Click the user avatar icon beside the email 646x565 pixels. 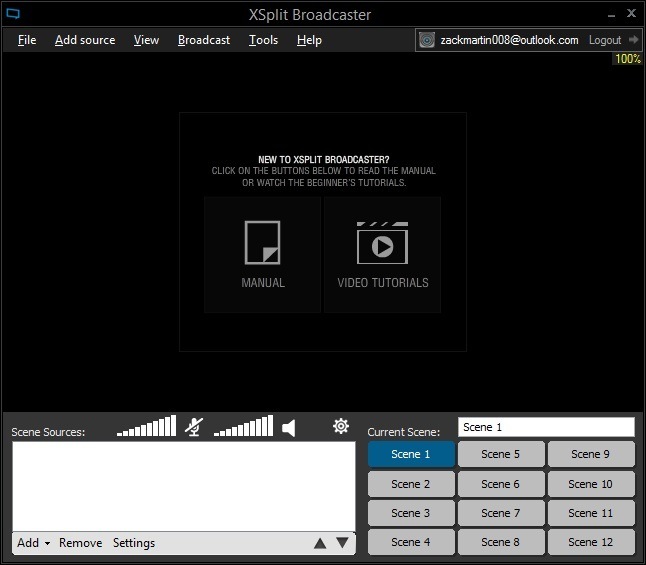pos(427,40)
